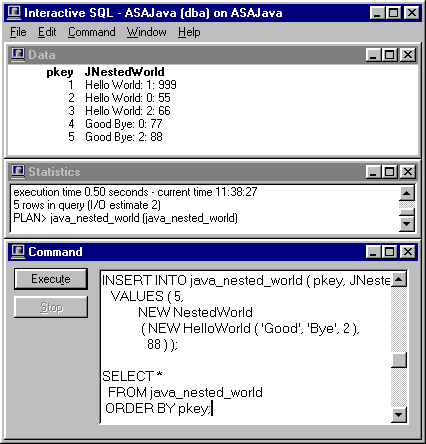Minimize the main Interactive SQL window
426x444 pixels.
point(377,13)
